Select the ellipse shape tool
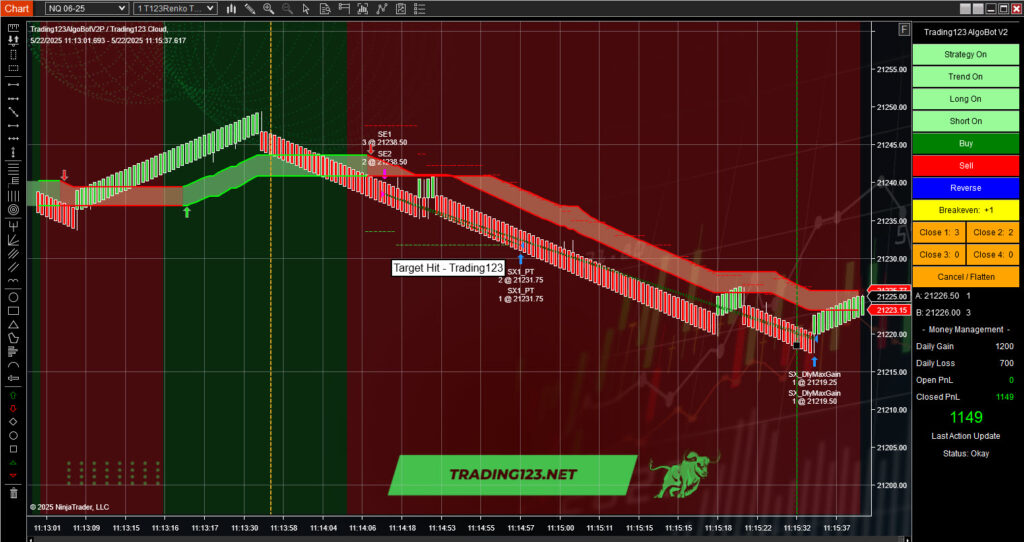 point(13,298)
